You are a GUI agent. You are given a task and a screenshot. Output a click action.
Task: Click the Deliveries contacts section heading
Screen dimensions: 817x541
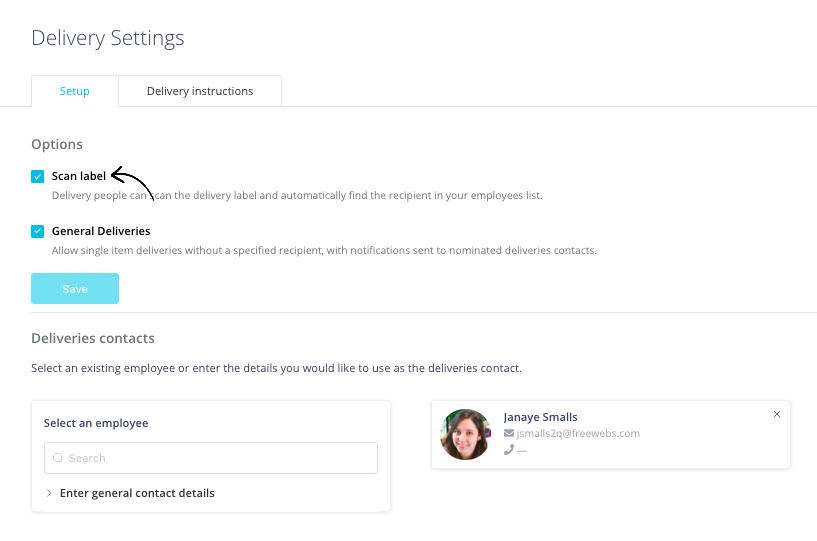[93, 338]
